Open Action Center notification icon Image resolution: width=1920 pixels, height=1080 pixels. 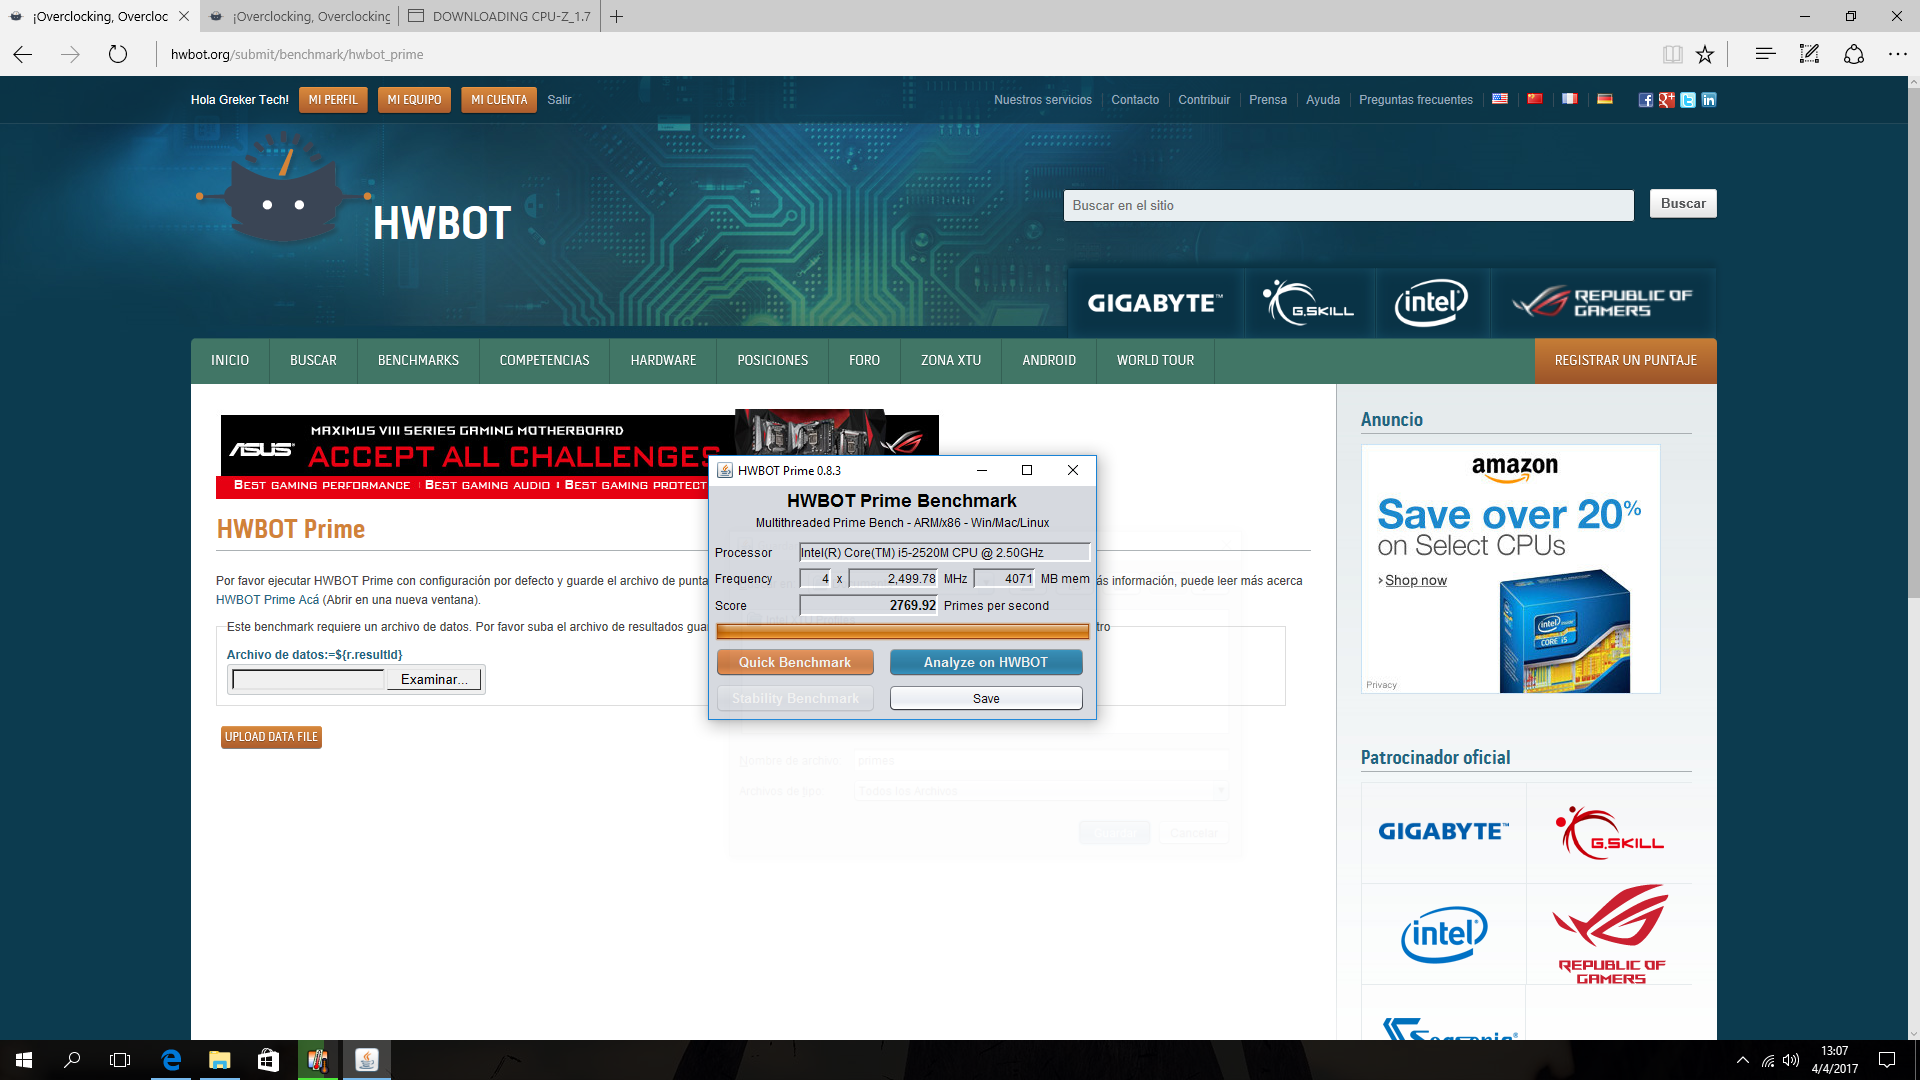1887,1060
